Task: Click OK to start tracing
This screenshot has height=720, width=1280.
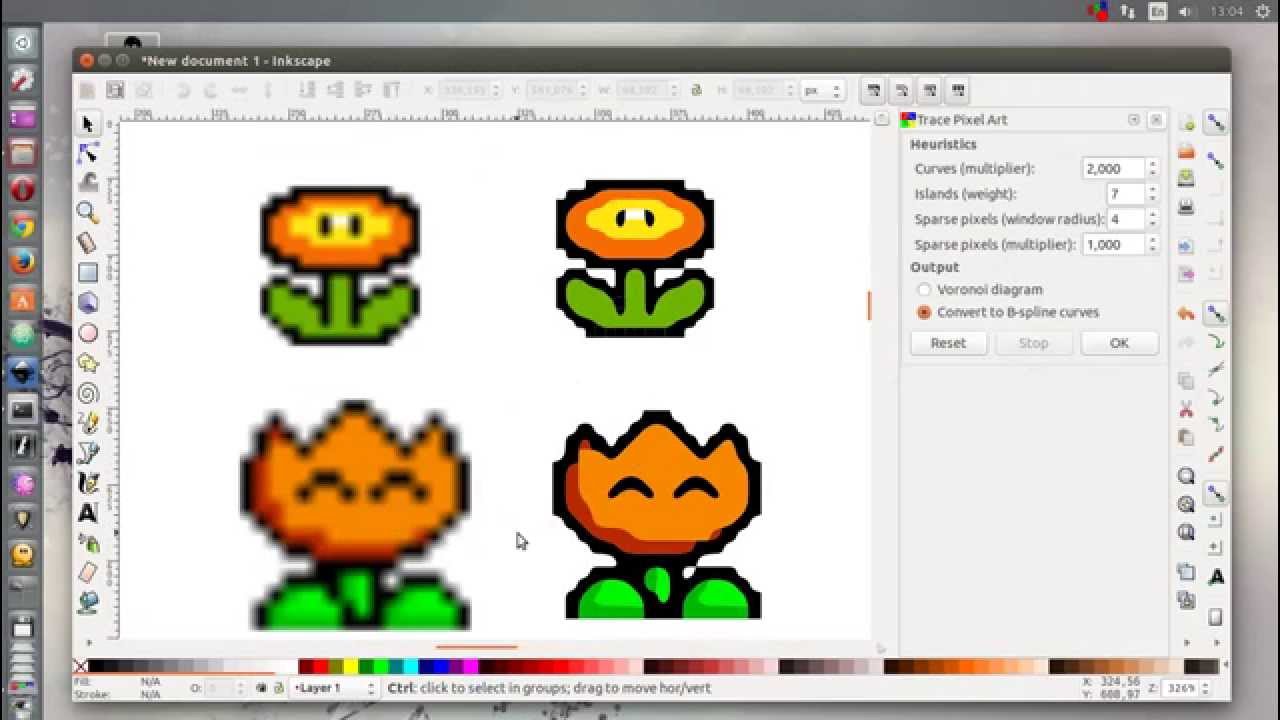Action: coord(1119,343)
